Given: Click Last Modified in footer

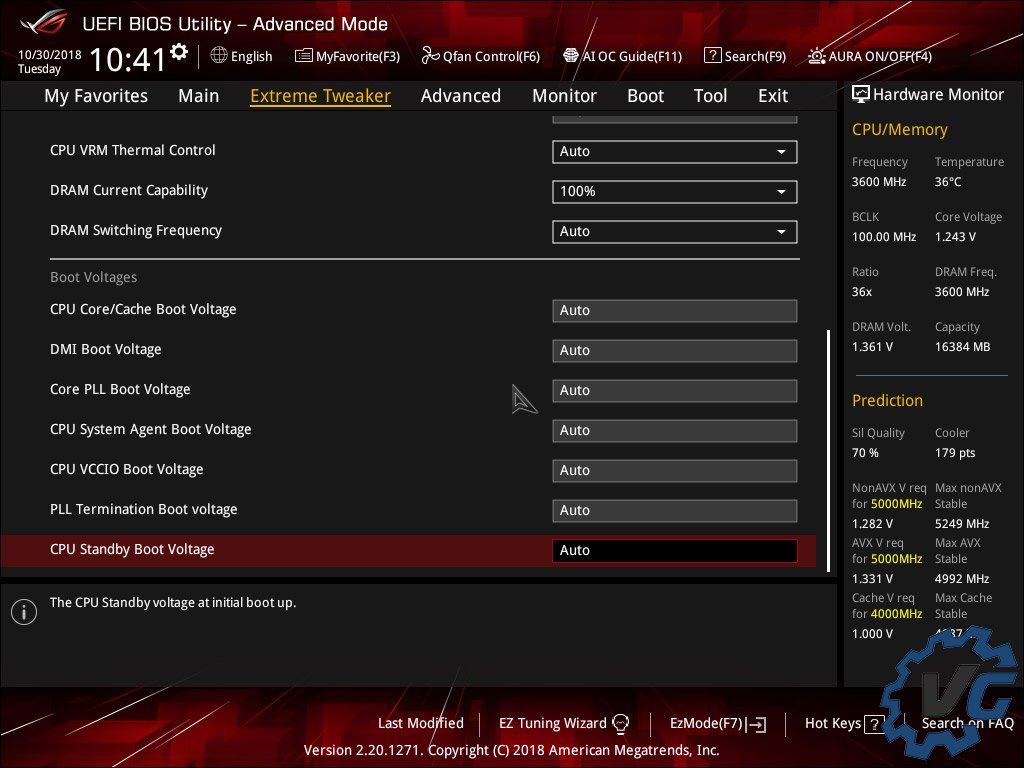Looking at the screenshot, I should click(x=421, y=723).
